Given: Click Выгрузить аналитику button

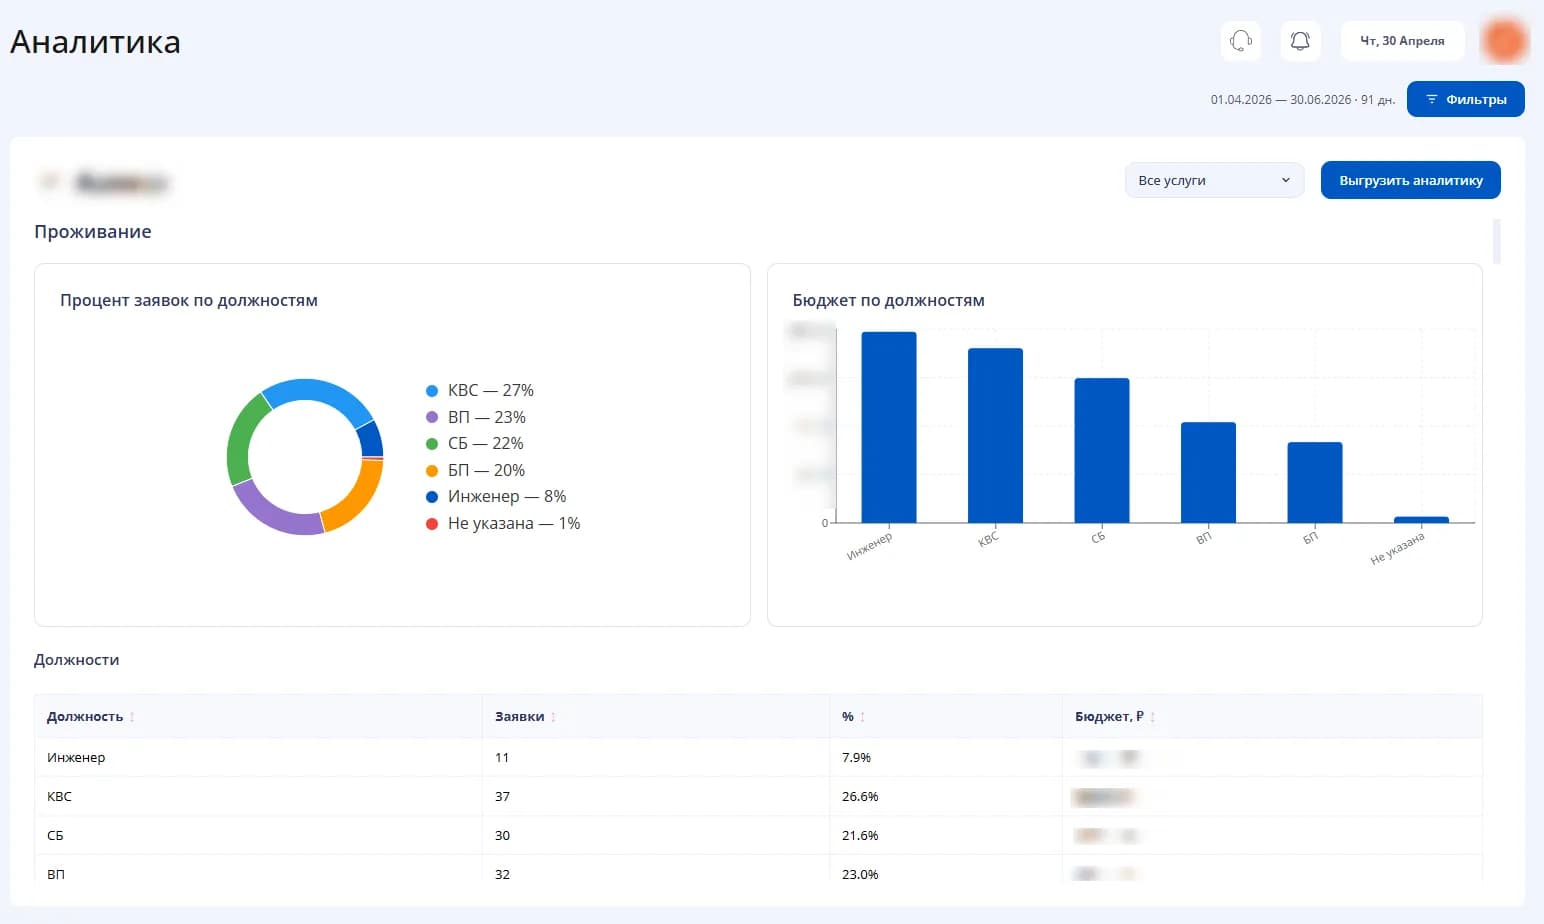Looking at the screenshot, I should click(x=1411, y=180).
